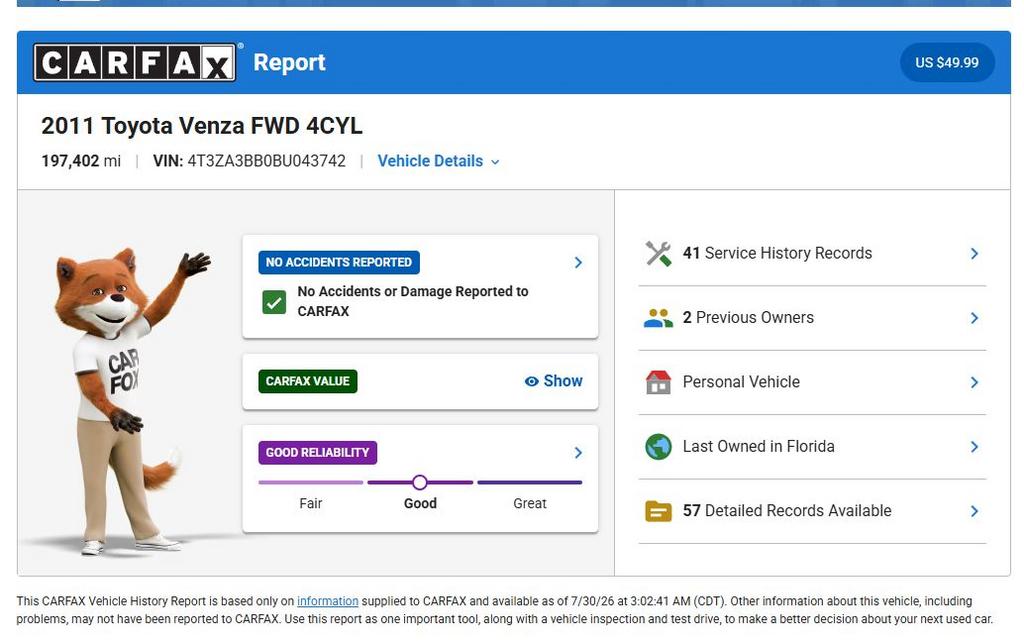Screen dimensions: 1024x643
Task: Follow the information link in disclaimer
Action: [x=328, y=601]
